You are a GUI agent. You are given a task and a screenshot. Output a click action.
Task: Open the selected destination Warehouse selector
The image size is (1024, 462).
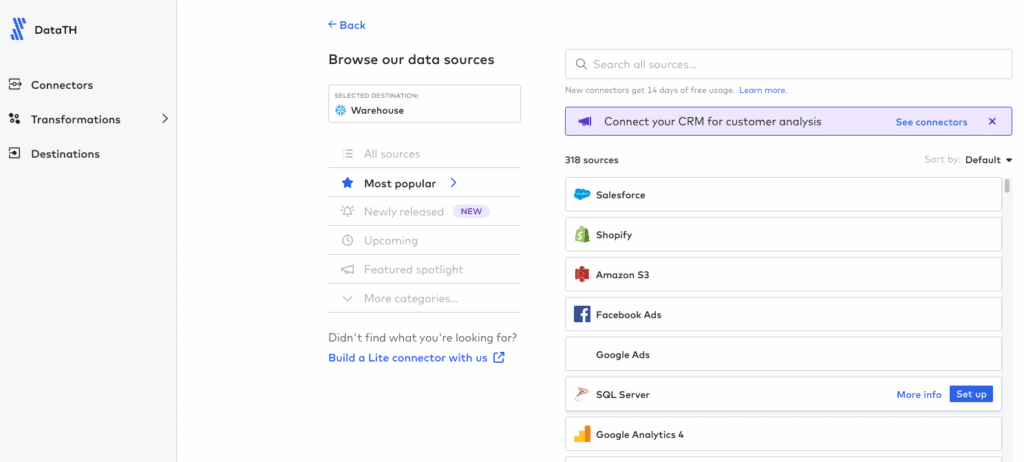tap(424, 104)
